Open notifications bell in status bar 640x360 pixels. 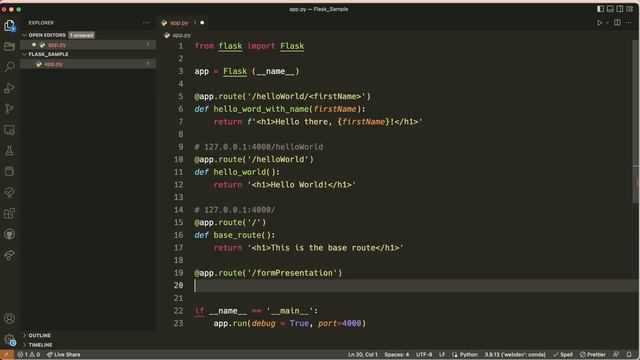pos(629,355)
